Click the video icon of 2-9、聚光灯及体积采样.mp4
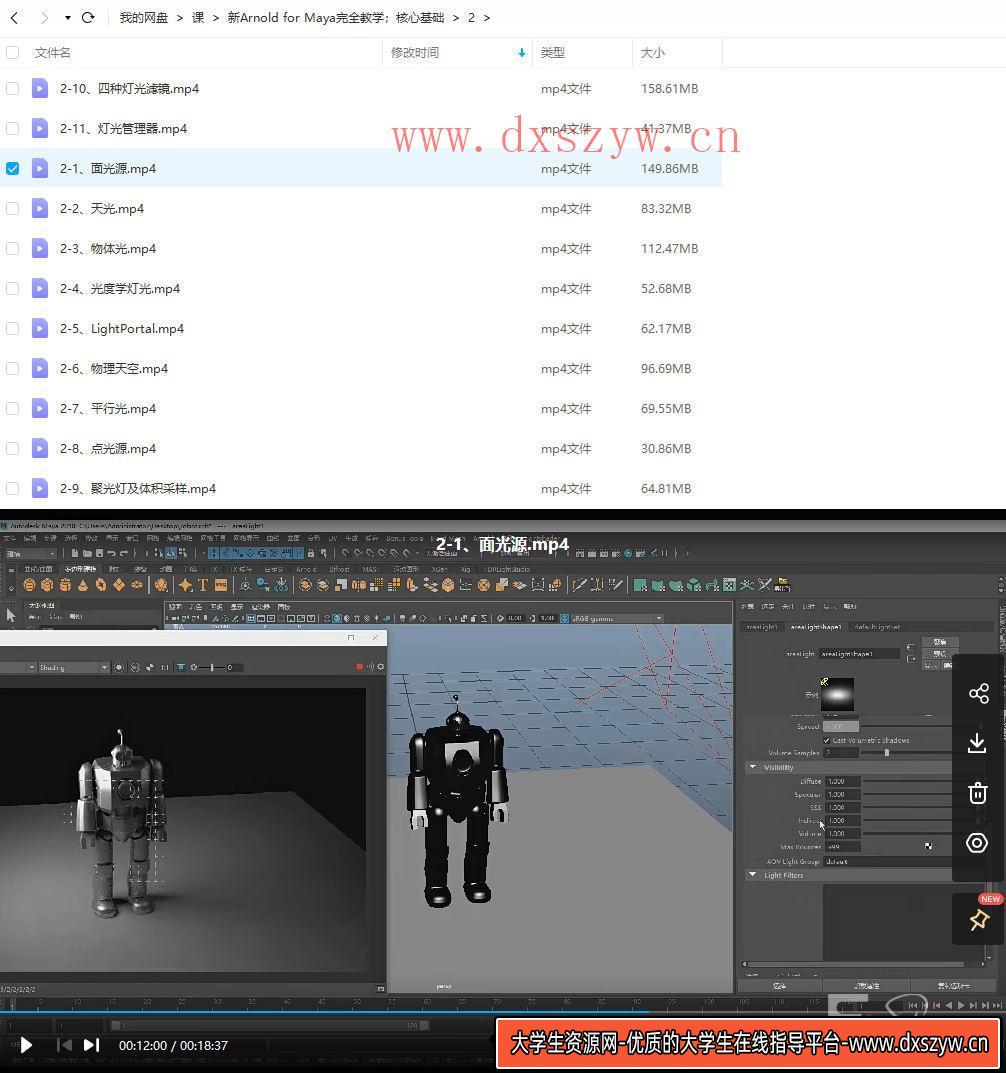The width and height of the screenshot is (1006, 1073). tap(40, 489)
